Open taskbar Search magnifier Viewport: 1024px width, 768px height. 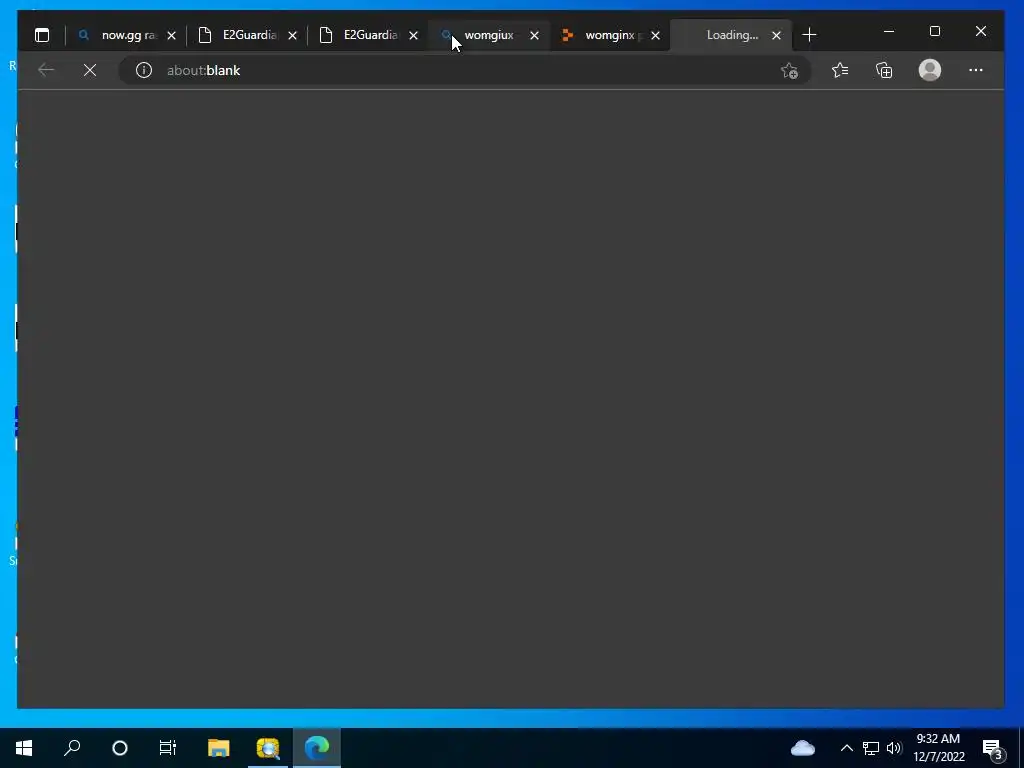(72, 748)
